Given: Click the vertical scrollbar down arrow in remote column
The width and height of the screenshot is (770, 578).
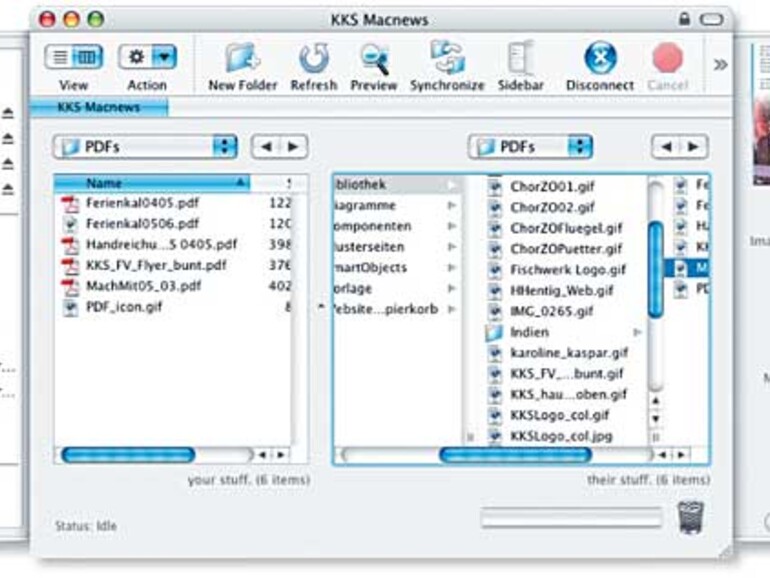Looking at the screenshot, I should (656, 419).
